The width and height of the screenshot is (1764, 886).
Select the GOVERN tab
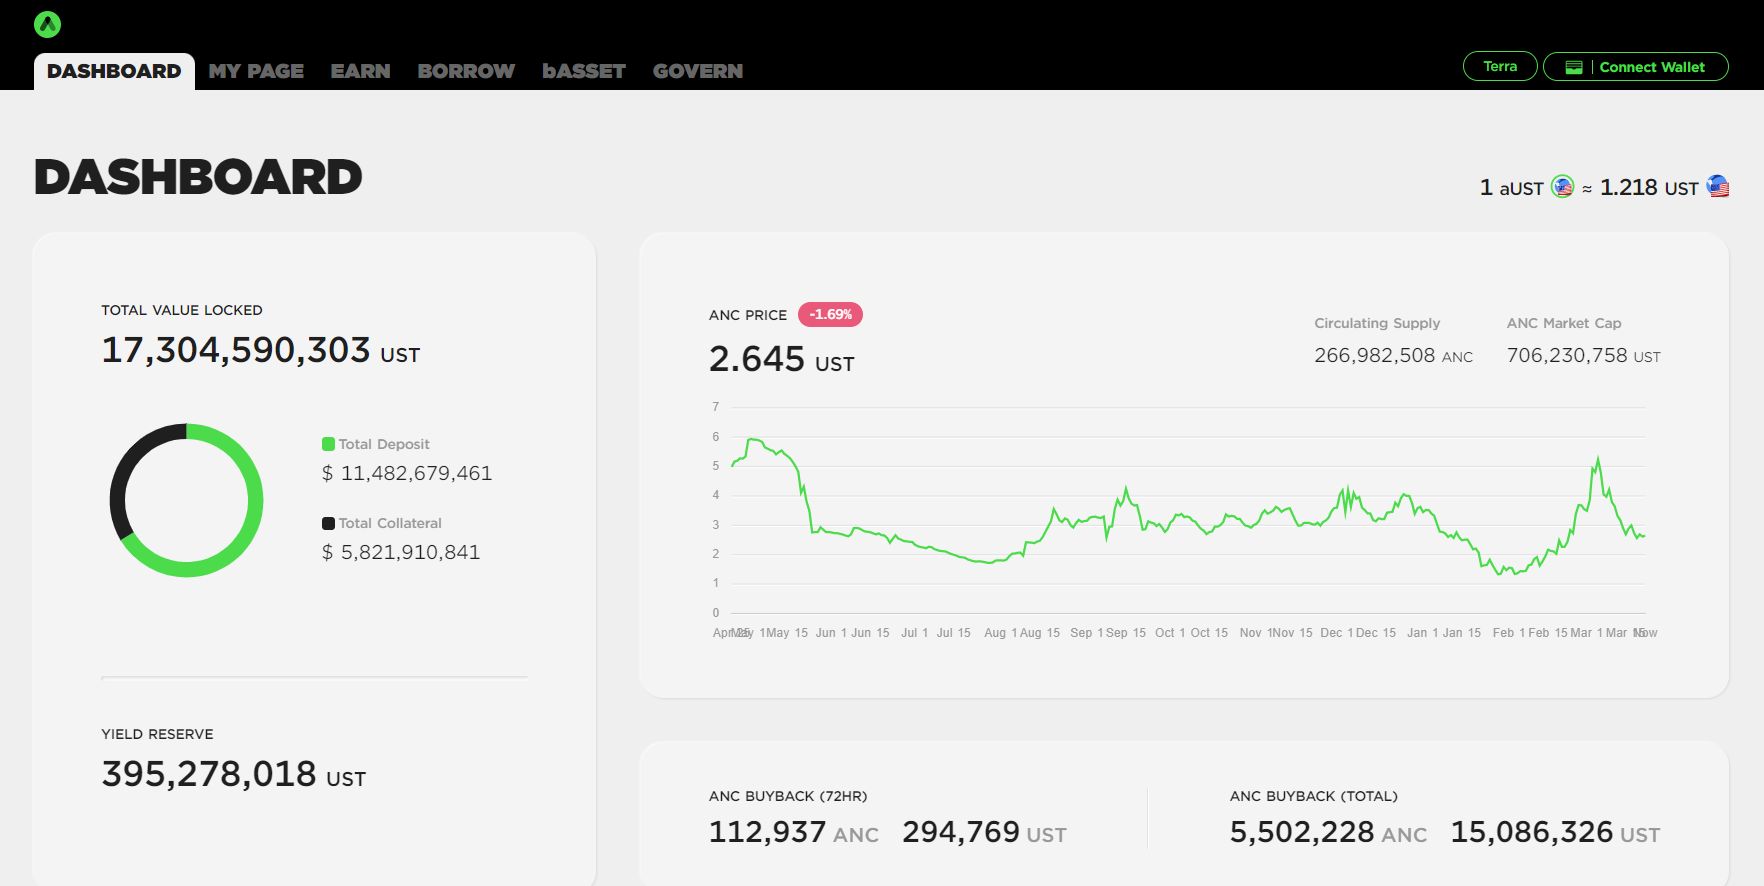698,71
